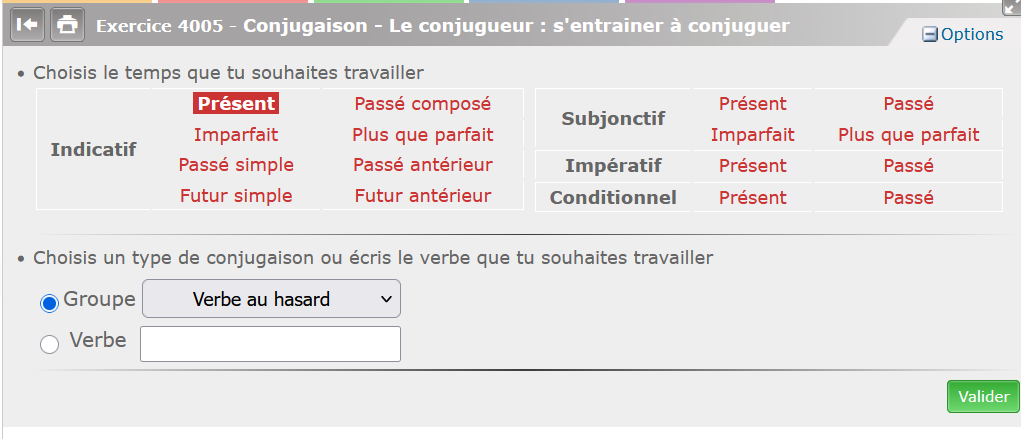Select the Subjonctif Imparfait tense
Screen dimensions: 1021x439
pyautogui.click(x=753, y=135)
